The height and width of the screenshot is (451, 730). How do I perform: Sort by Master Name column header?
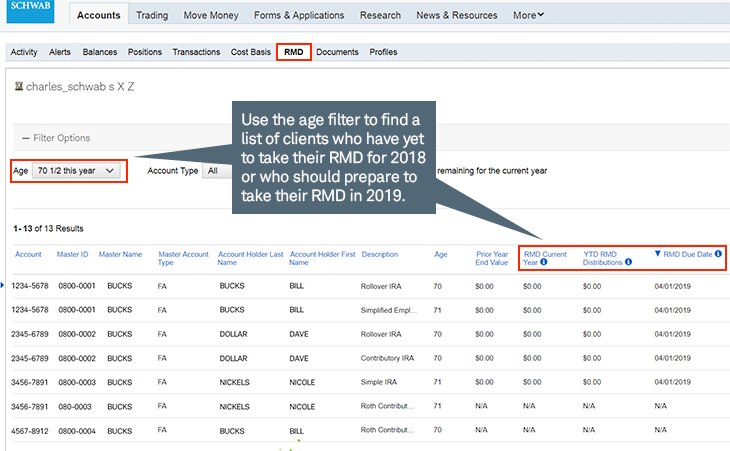[120, 254]
